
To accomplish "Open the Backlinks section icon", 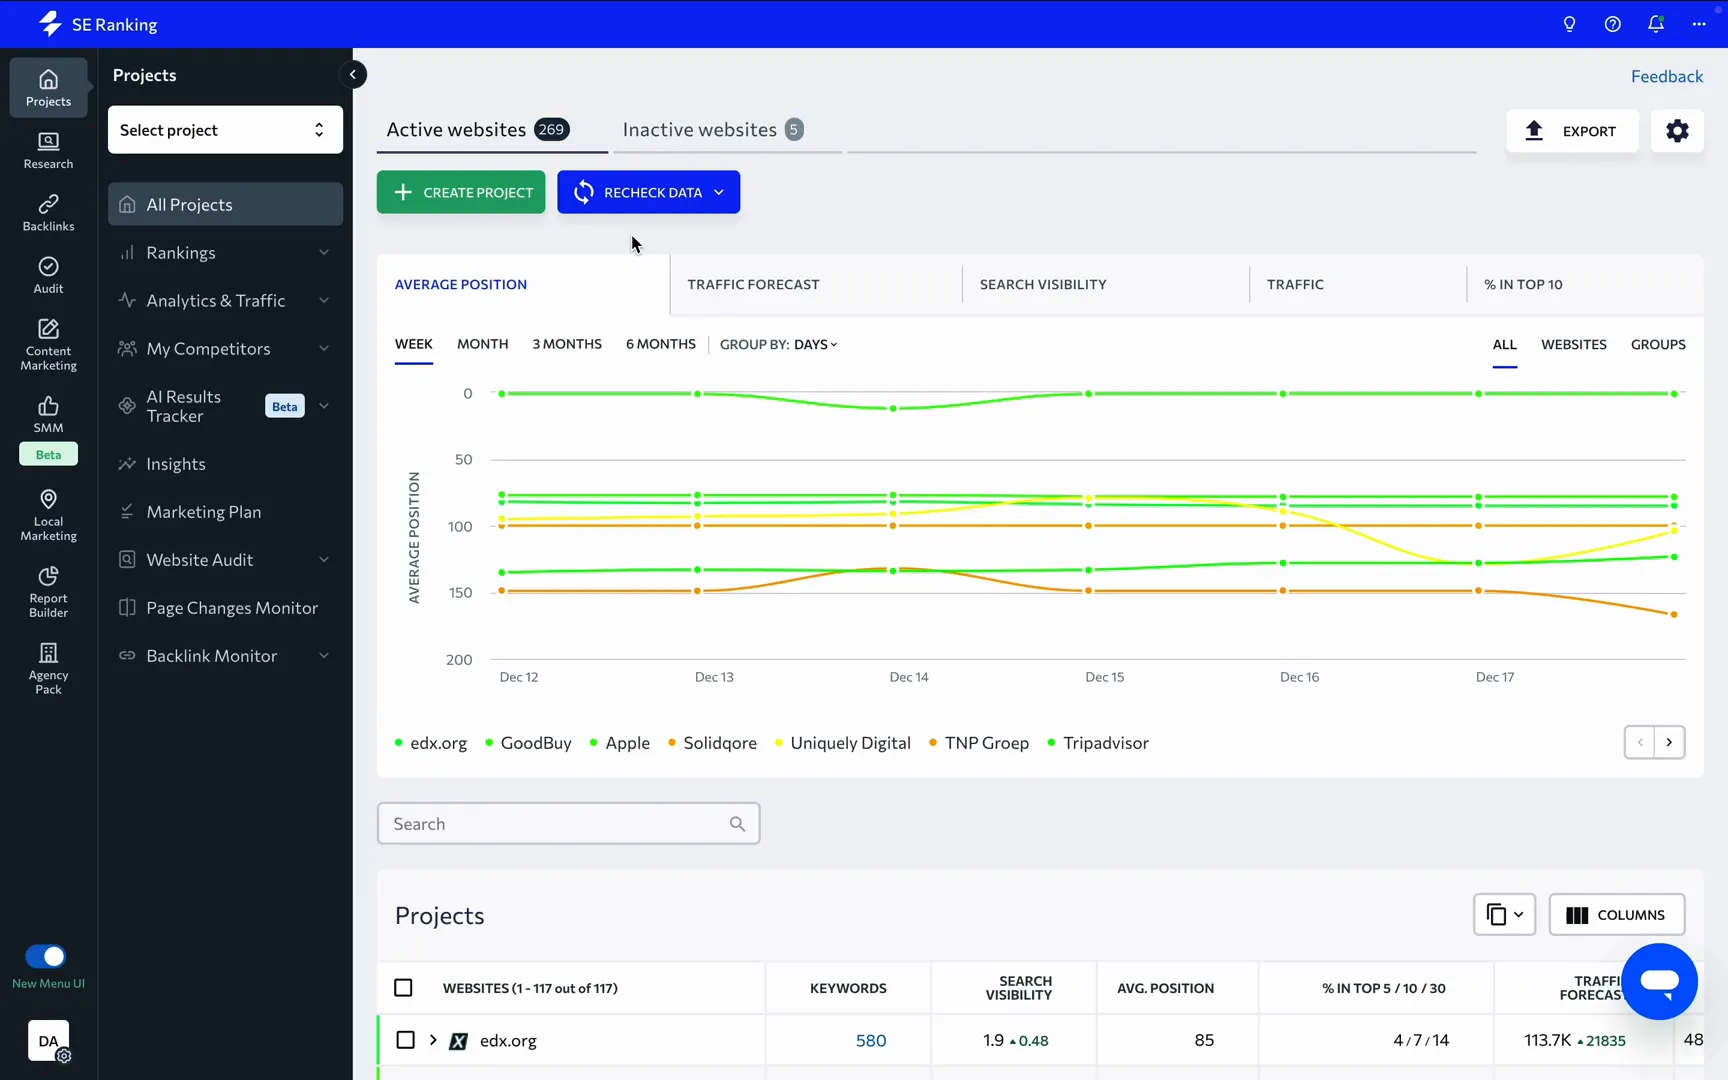I will pos(48,212).
